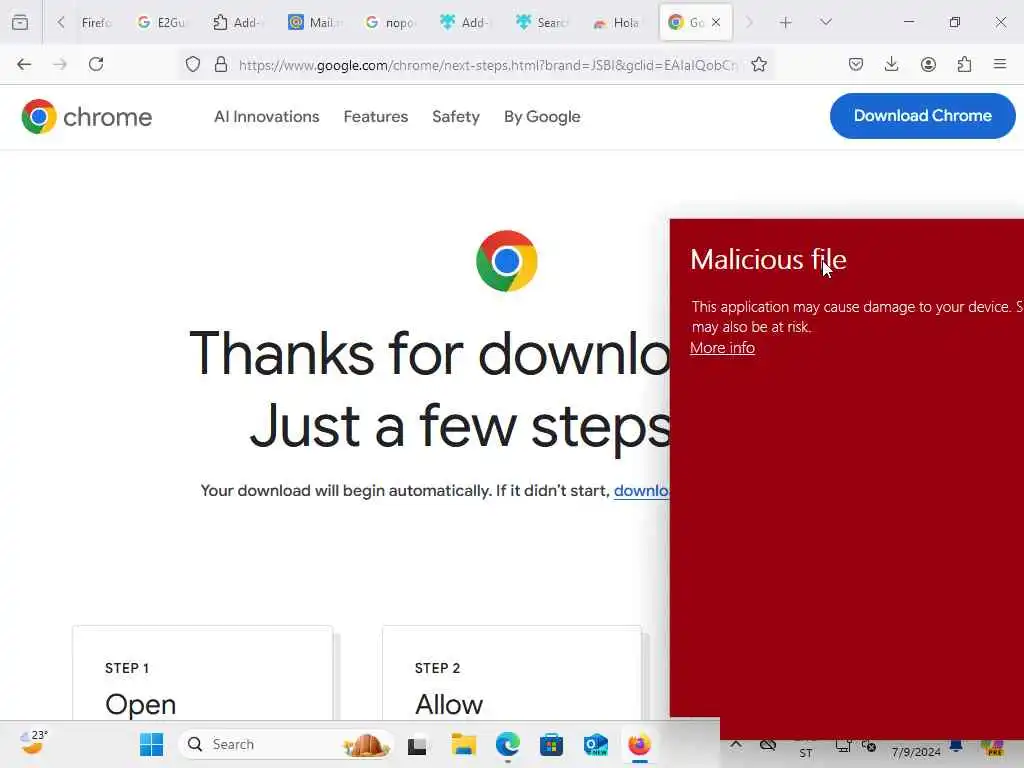
Task: Close the active Google Chrome tab
Action: 716,23
